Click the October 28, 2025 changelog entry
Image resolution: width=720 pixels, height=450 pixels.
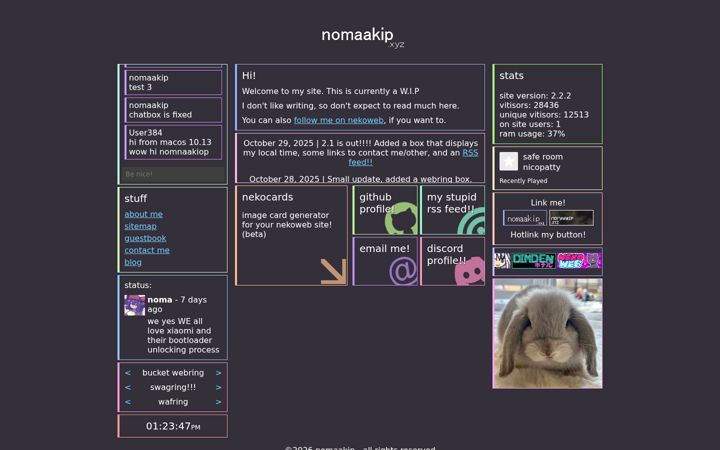point(360,179)
